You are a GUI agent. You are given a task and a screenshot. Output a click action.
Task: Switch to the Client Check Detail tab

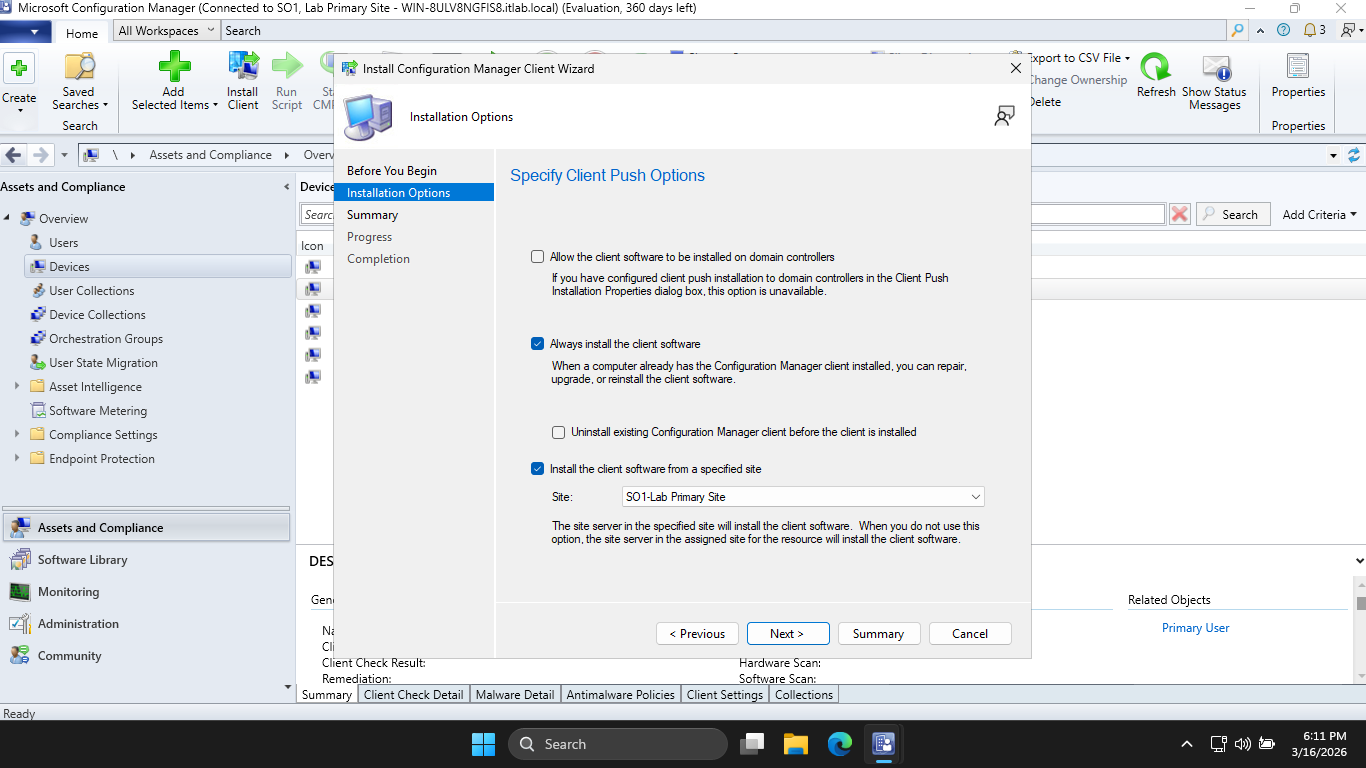413,695
